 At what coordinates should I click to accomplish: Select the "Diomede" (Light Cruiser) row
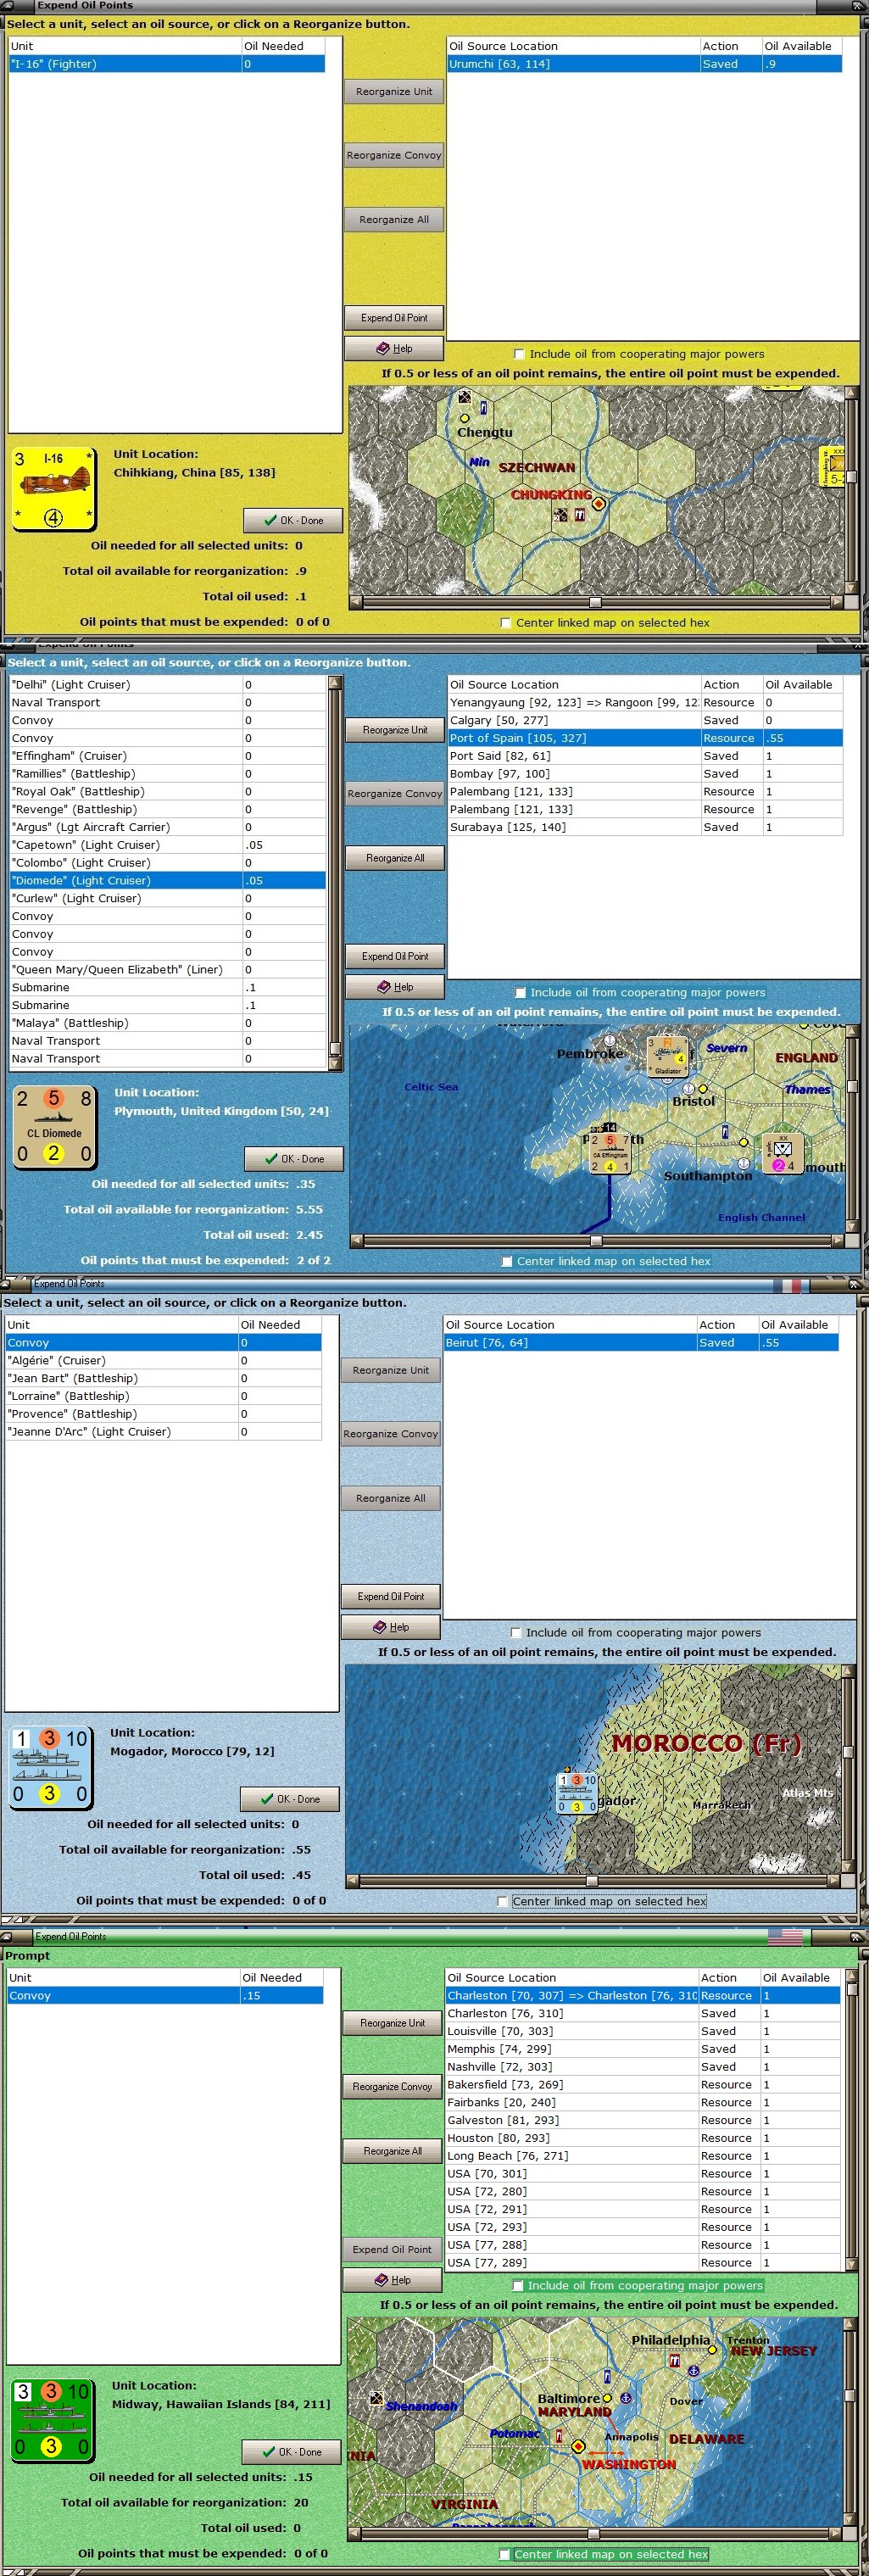coord(167,880)
